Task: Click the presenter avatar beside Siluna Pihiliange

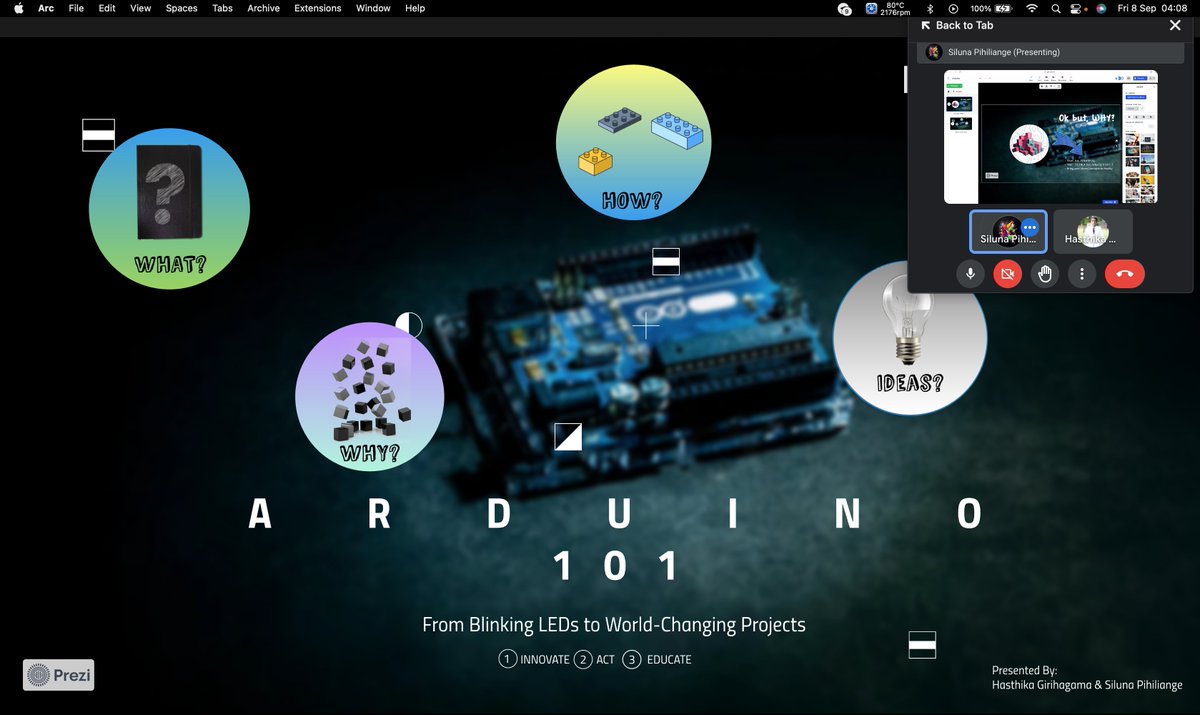Action: (x=934, y=52)
